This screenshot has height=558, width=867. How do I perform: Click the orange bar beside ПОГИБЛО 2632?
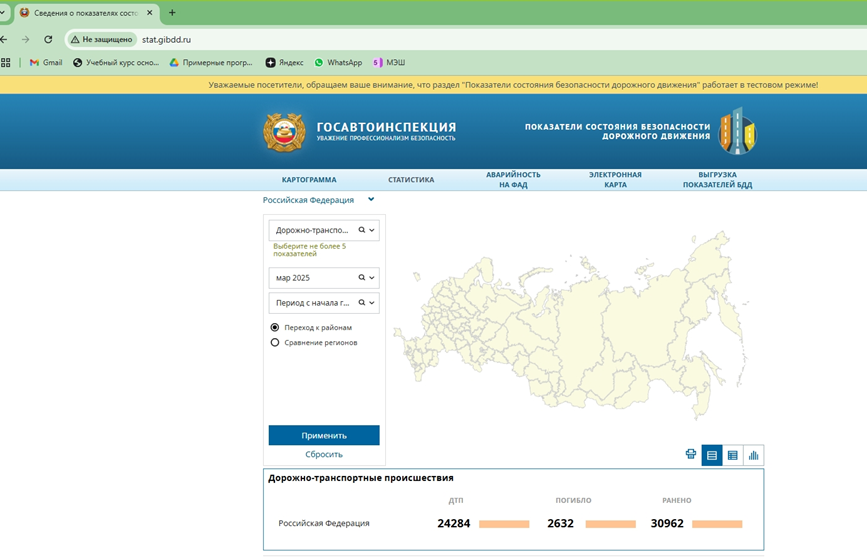point(610,524)
